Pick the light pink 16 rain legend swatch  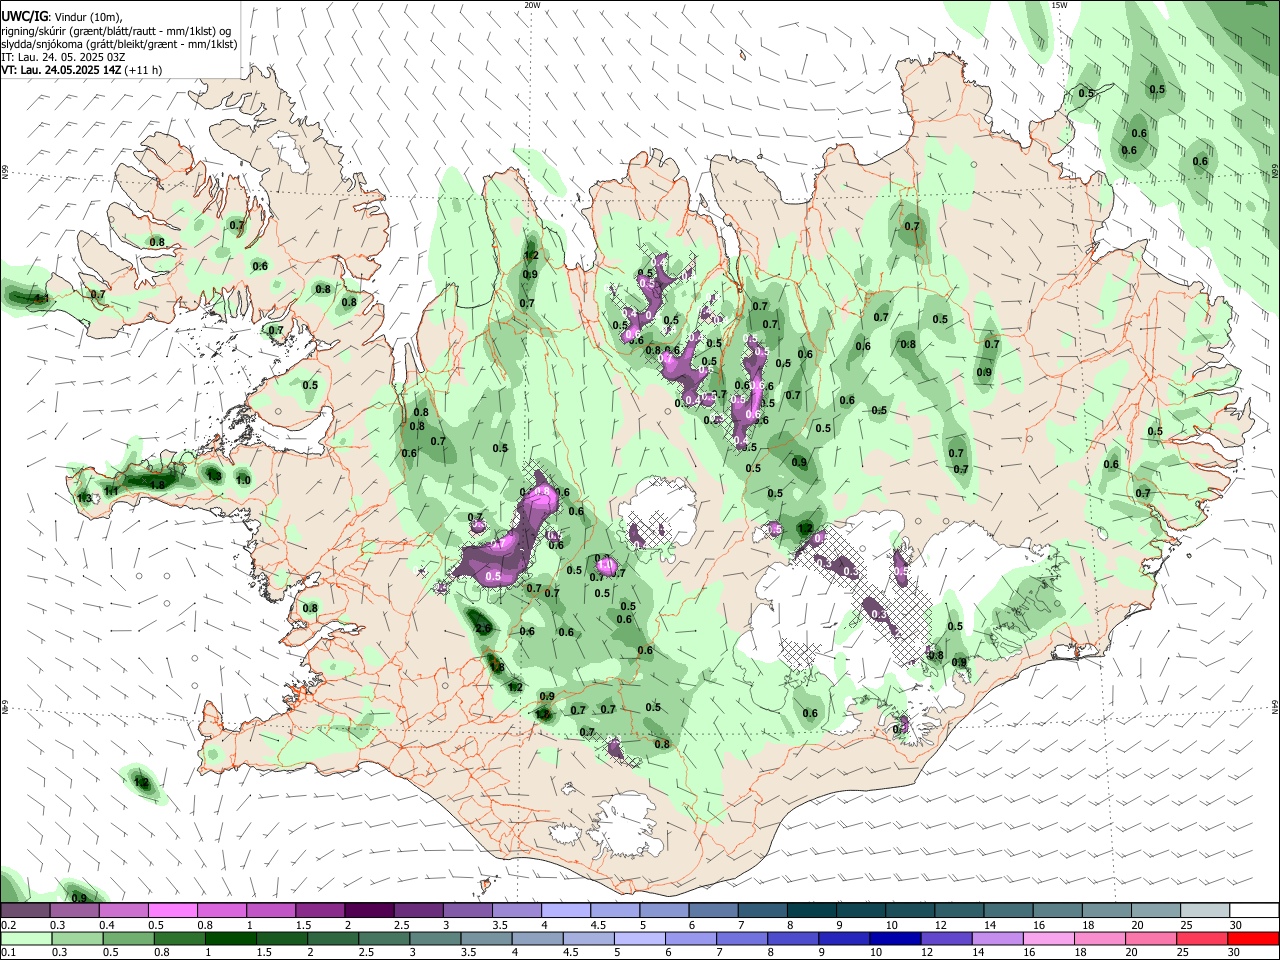(1050, 938)
